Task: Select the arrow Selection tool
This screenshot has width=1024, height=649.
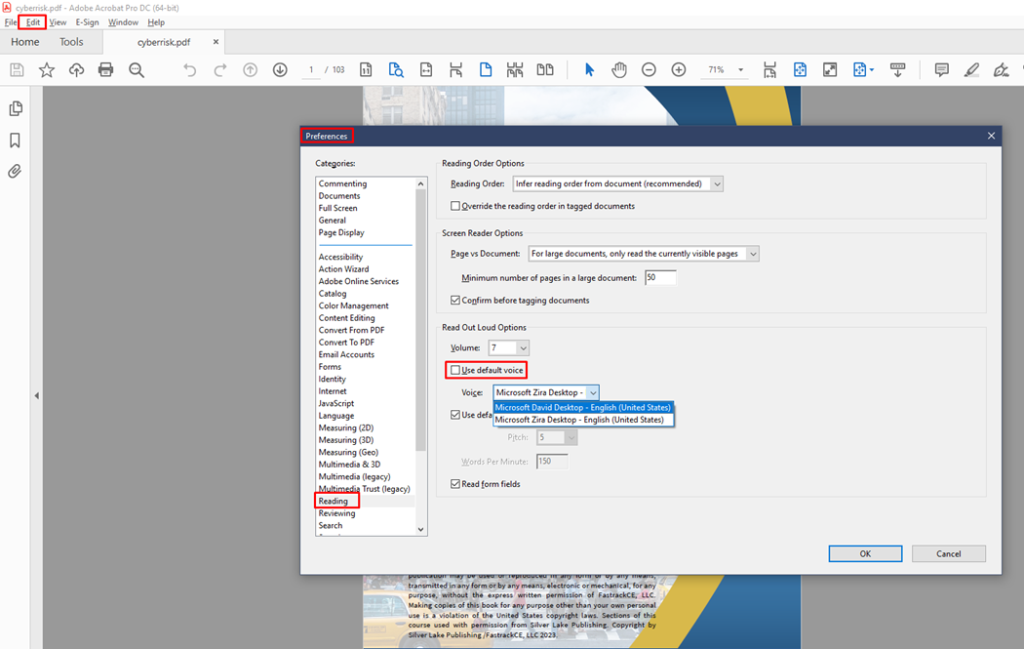Action: 589,70
